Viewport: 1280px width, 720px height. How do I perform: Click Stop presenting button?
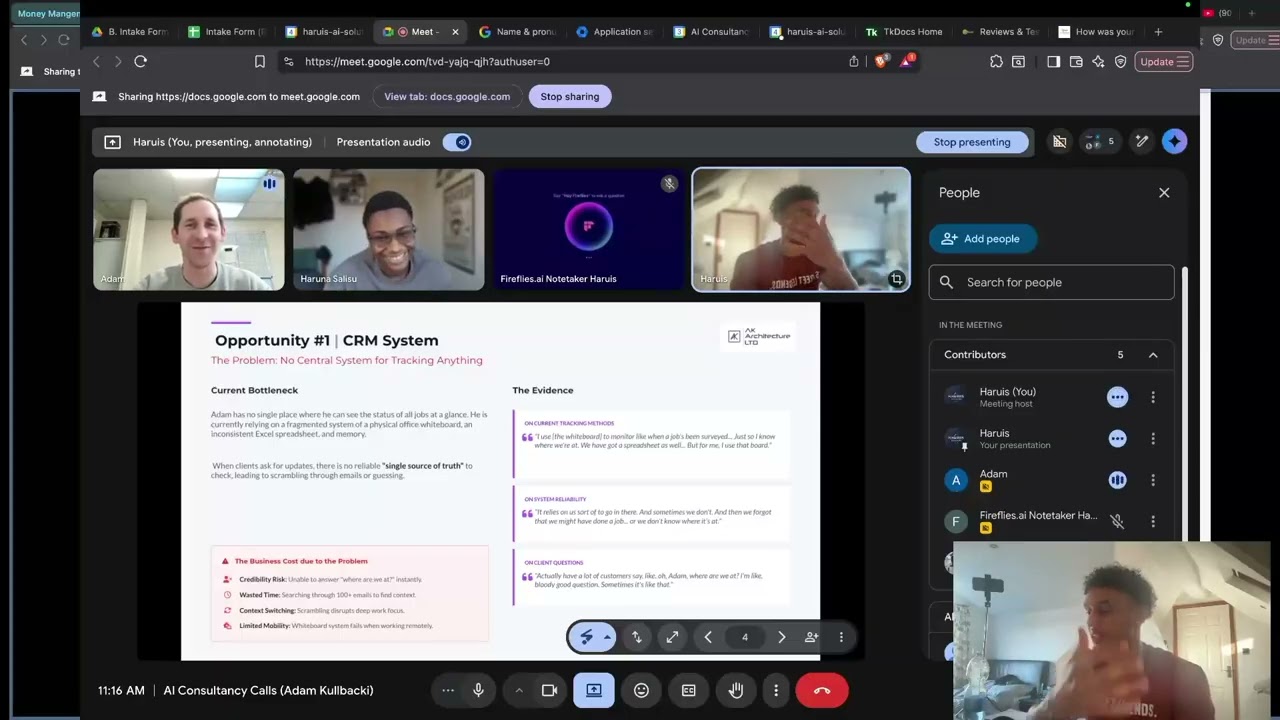[x=972, y=142]
